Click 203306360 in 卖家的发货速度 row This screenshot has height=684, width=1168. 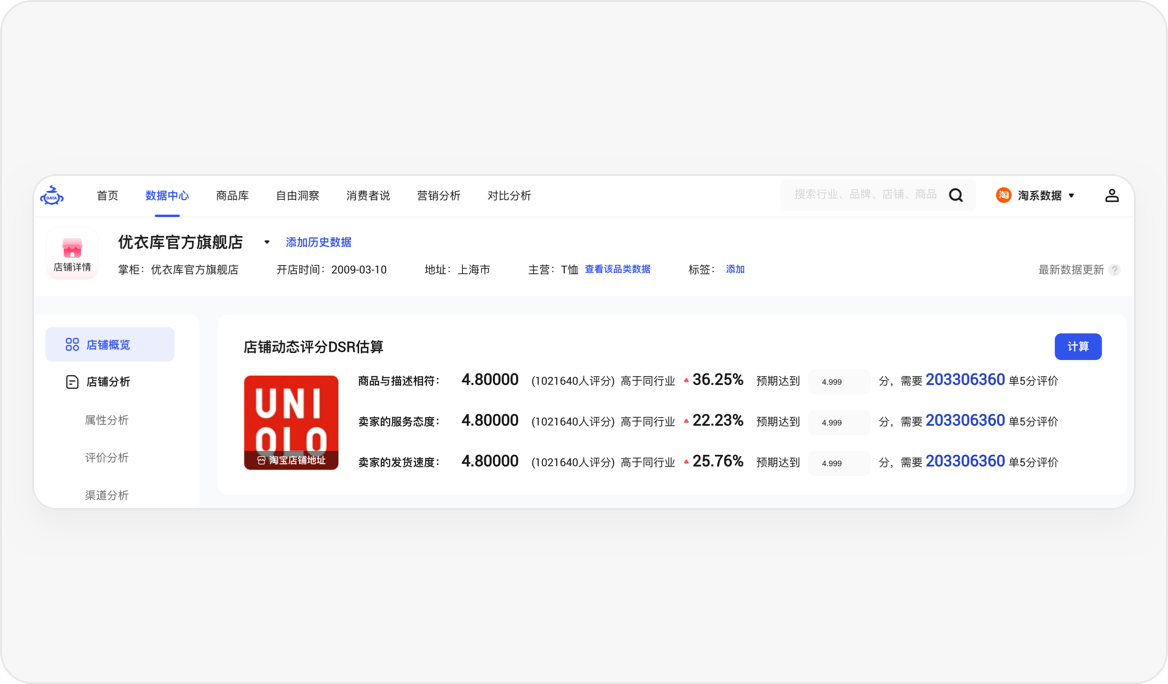(x=965, y=461)
